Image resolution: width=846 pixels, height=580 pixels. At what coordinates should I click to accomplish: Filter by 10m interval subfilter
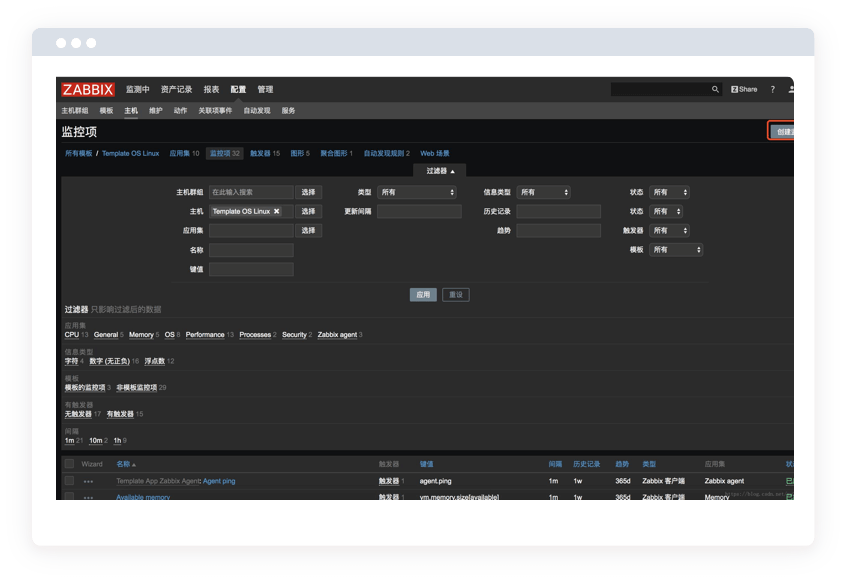click(96, 440)
